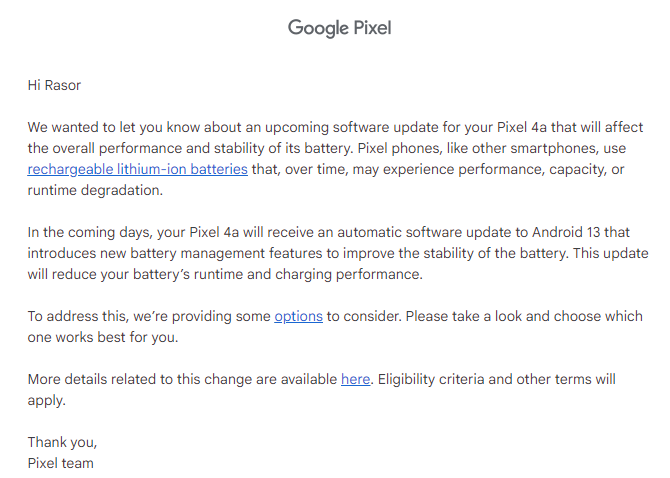Click the 'runtime degradation.' text

pos(95,190)
